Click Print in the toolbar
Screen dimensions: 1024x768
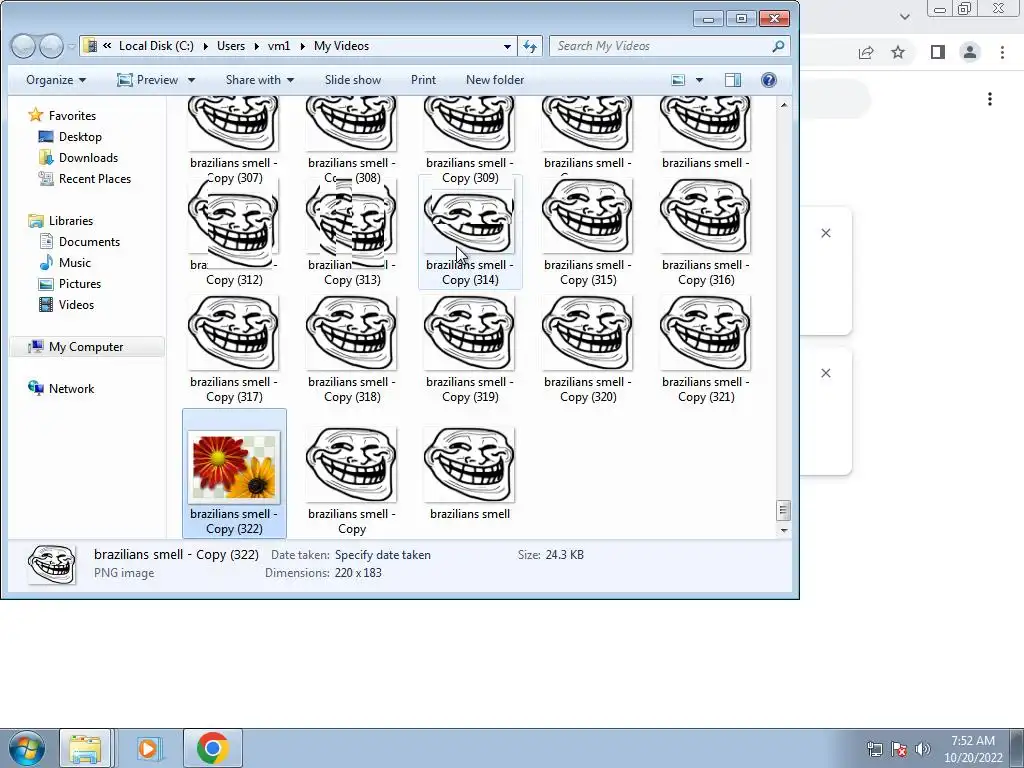click(423, 80)
